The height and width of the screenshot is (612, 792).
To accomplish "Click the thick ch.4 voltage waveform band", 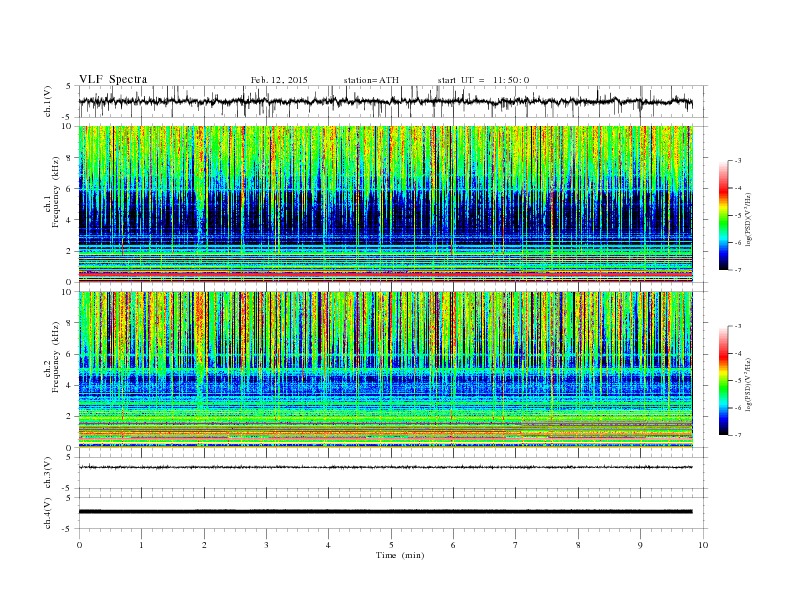I will [385, 512].
